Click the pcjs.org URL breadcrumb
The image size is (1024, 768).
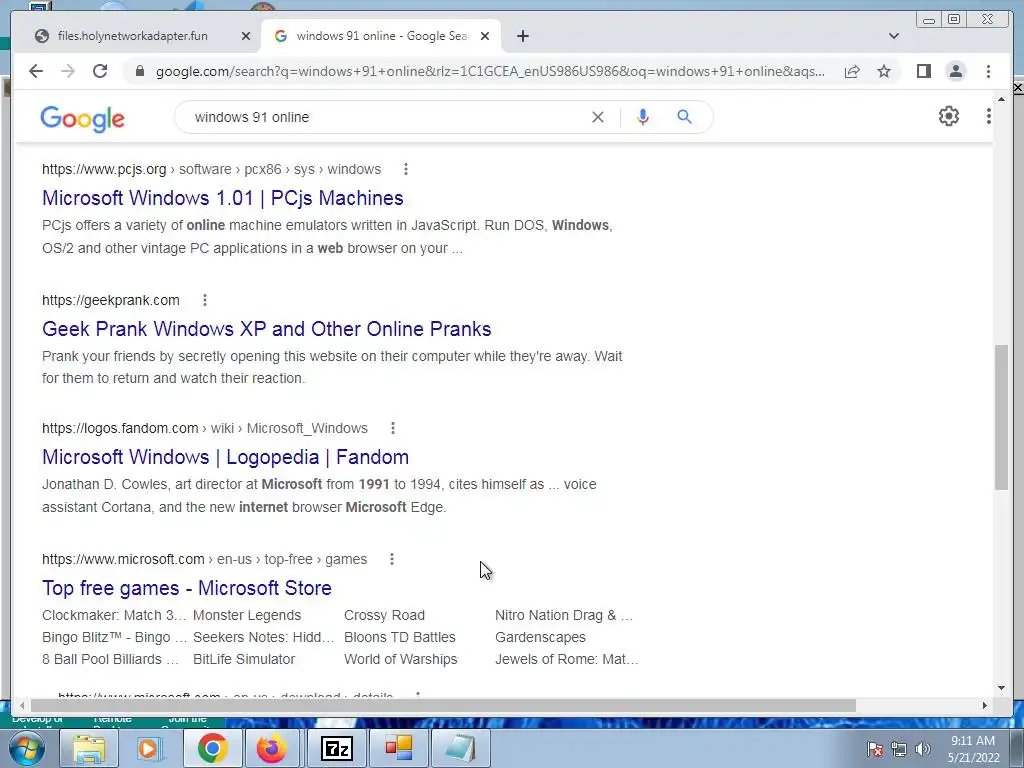click(212, 169)
